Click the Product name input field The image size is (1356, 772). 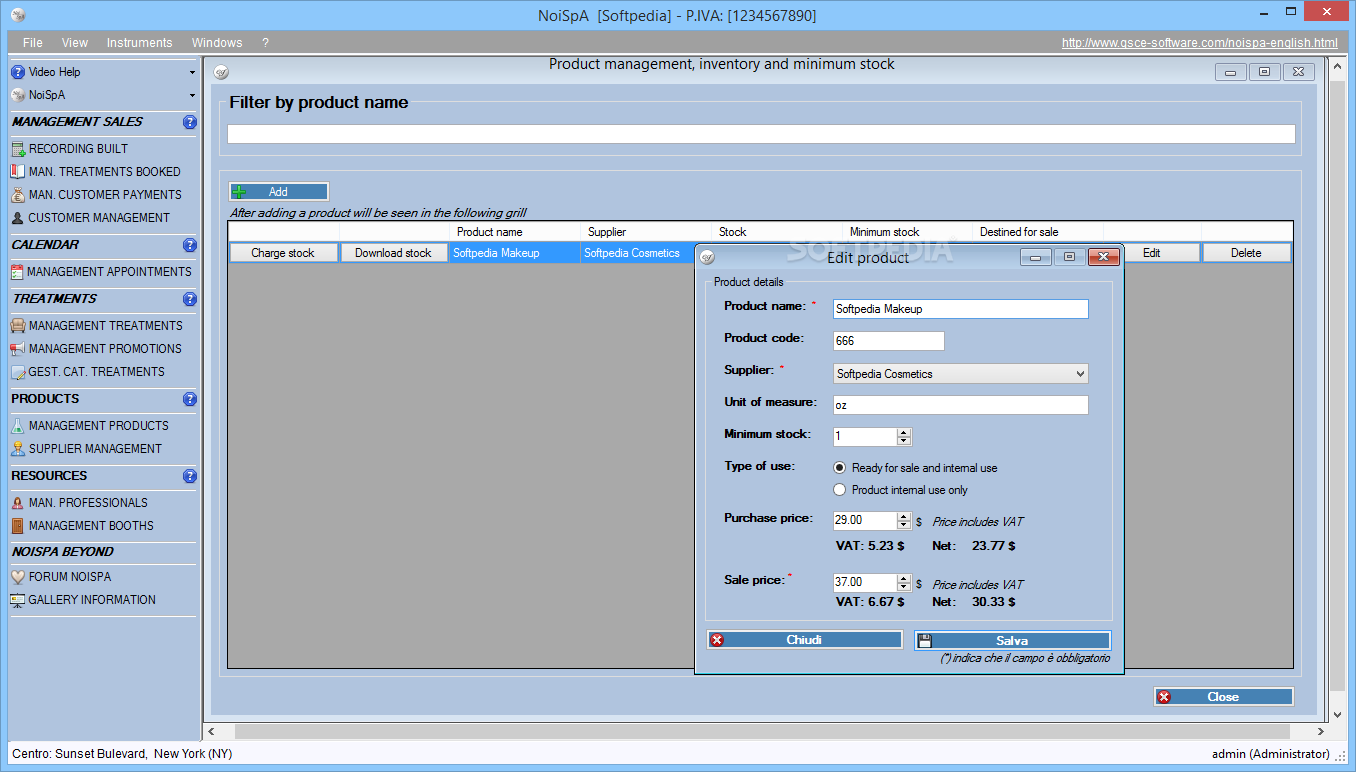tap(960, 309)
